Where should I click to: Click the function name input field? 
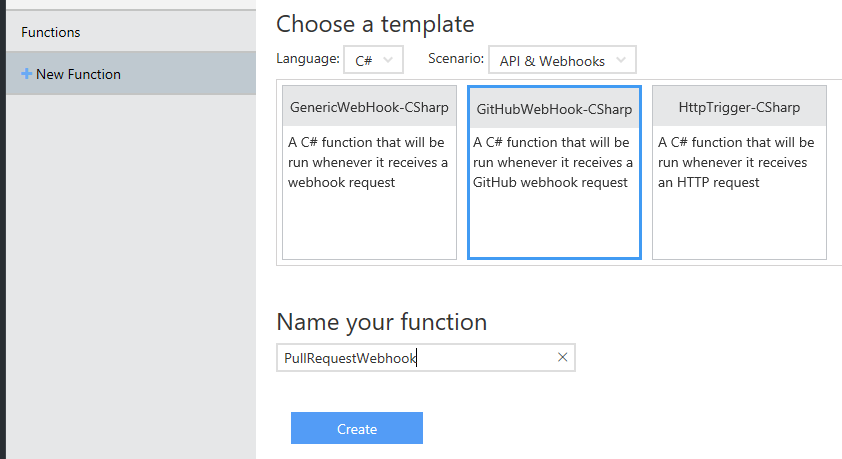(x=414, y=358)
